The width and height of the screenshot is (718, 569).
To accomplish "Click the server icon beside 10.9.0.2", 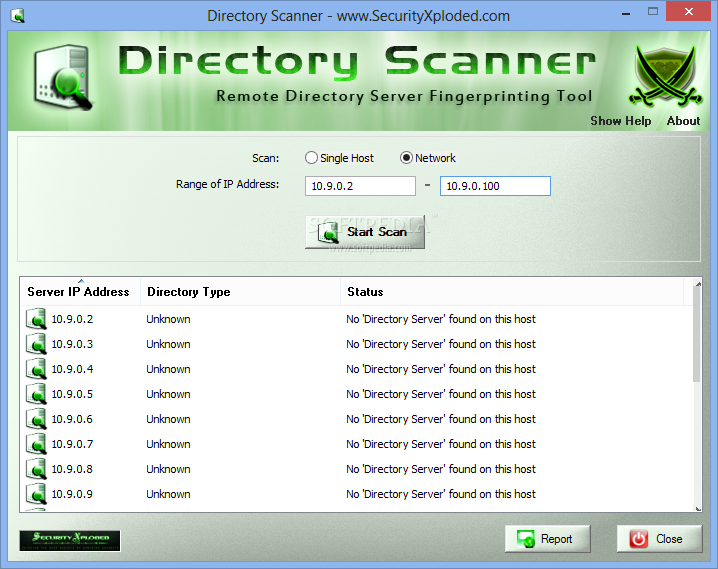I will tap(36, 319).
